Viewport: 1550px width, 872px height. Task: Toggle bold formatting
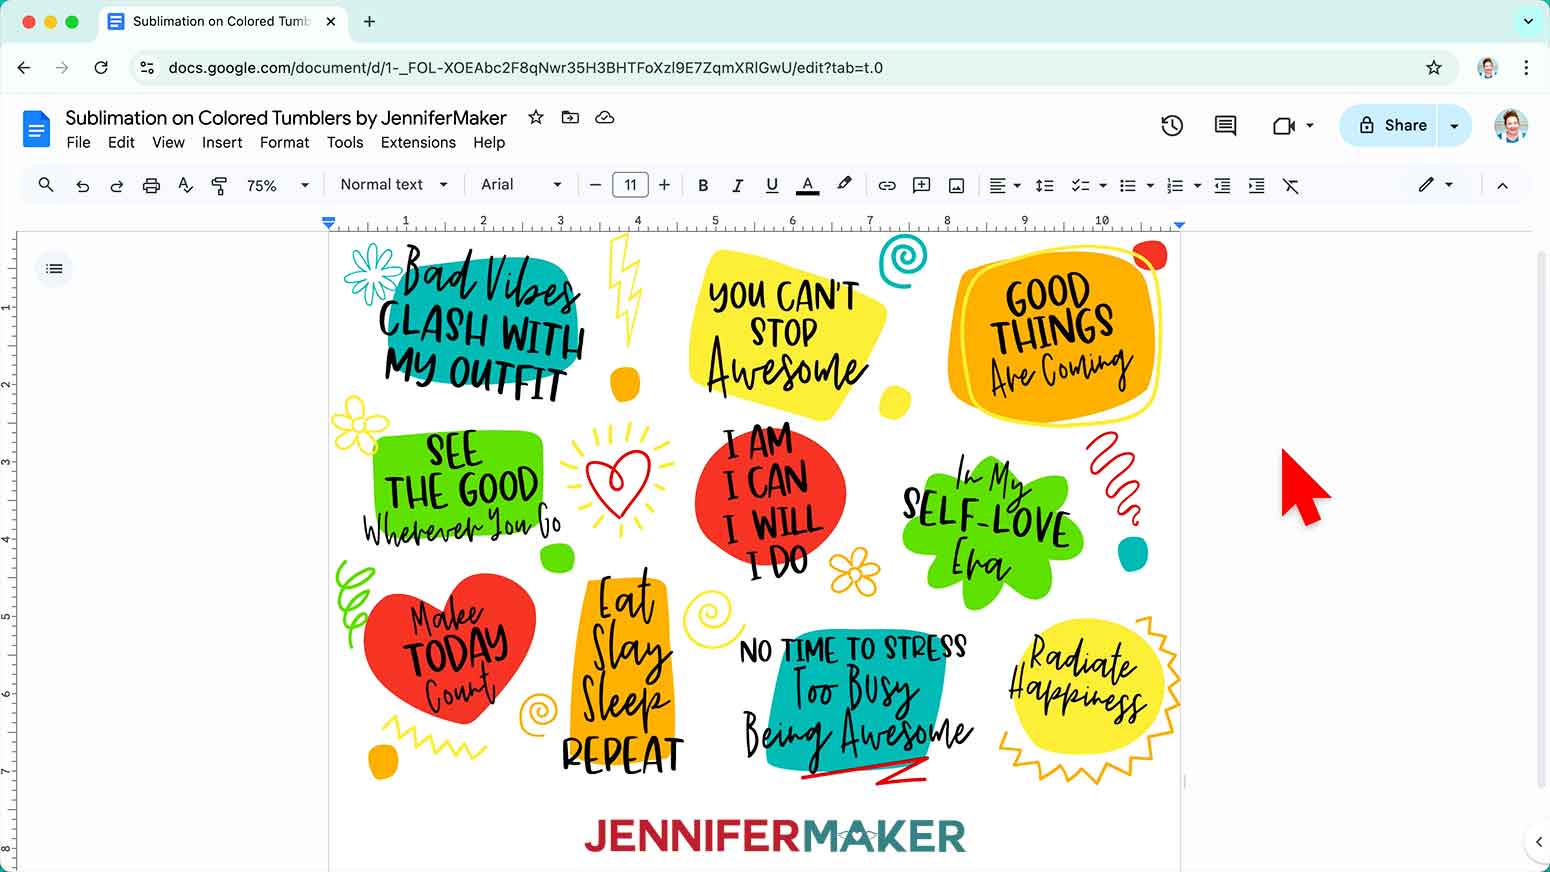(703, 185)
